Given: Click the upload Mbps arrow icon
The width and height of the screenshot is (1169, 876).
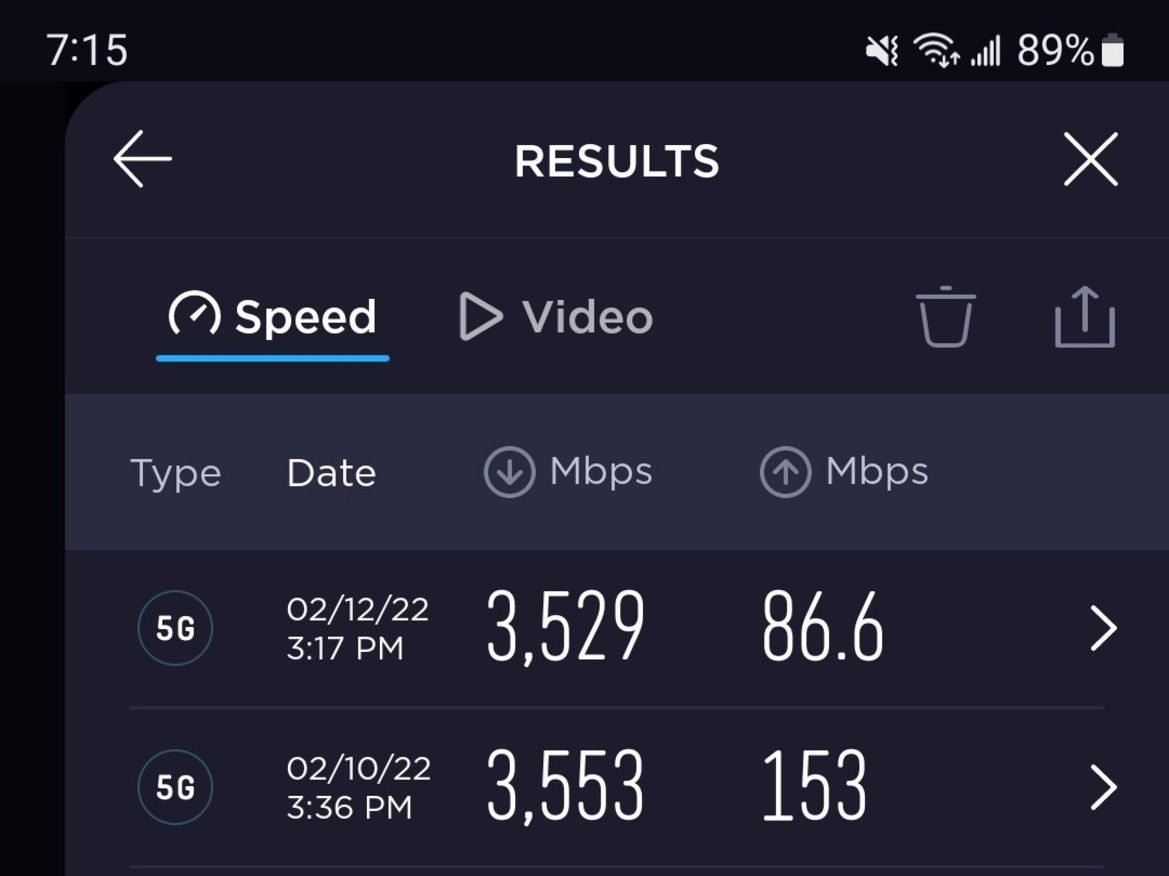Looking at the screenshot, I should pyautogui.click(x=785, y=472).
